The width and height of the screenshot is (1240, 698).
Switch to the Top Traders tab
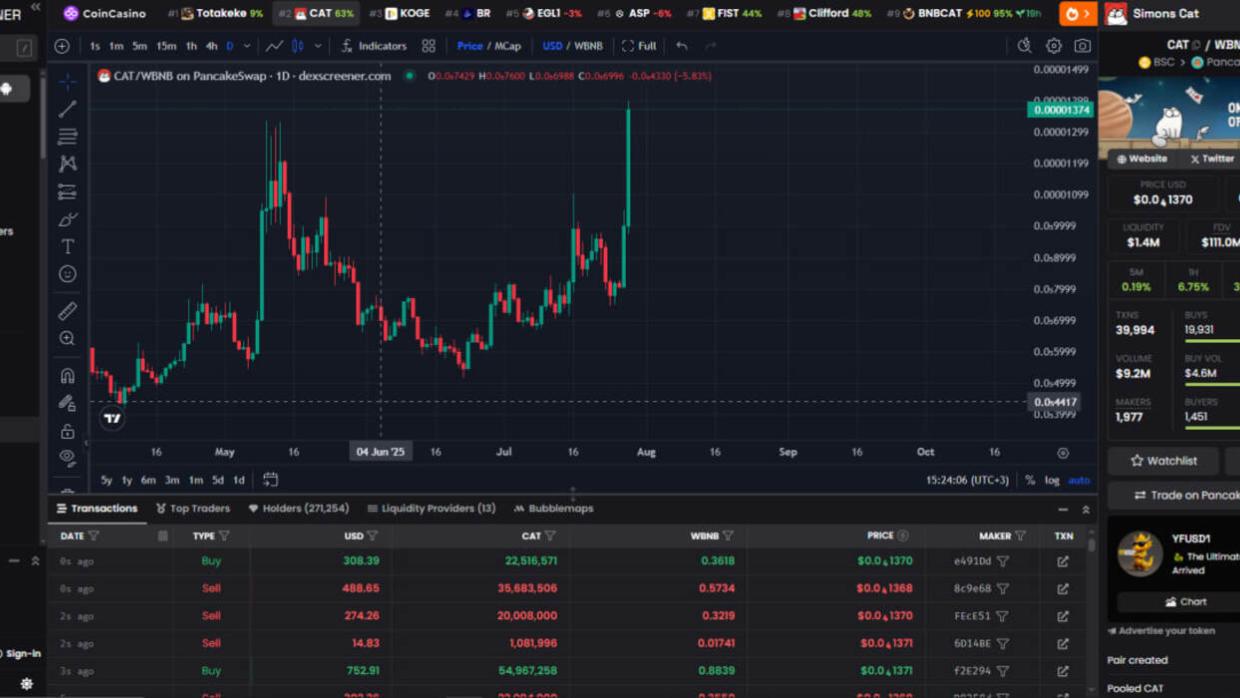coord(193,508)
